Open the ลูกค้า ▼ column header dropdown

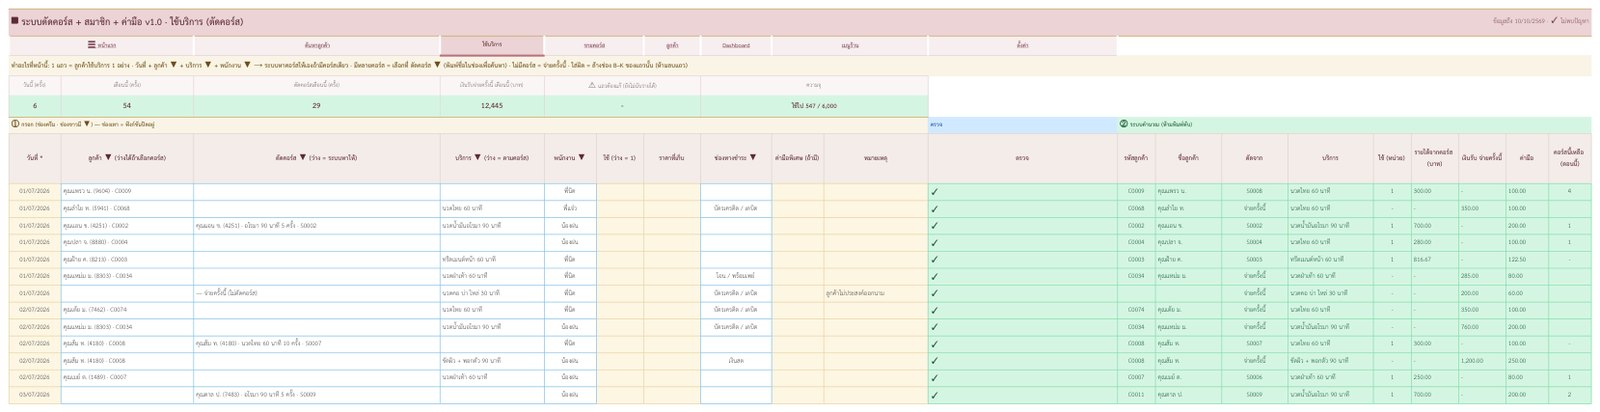coord(127,158)
